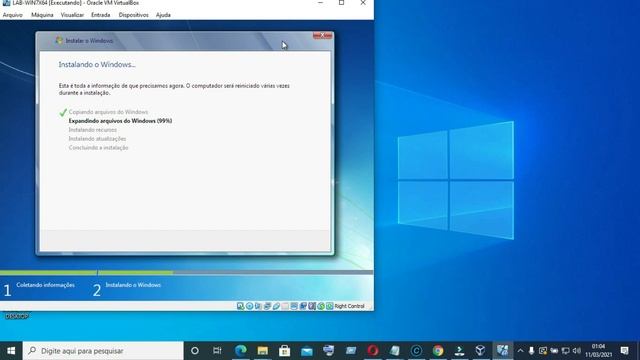Click the Copiando arquivos do Windows step
The image size is (640, 360).
(108, 112)
